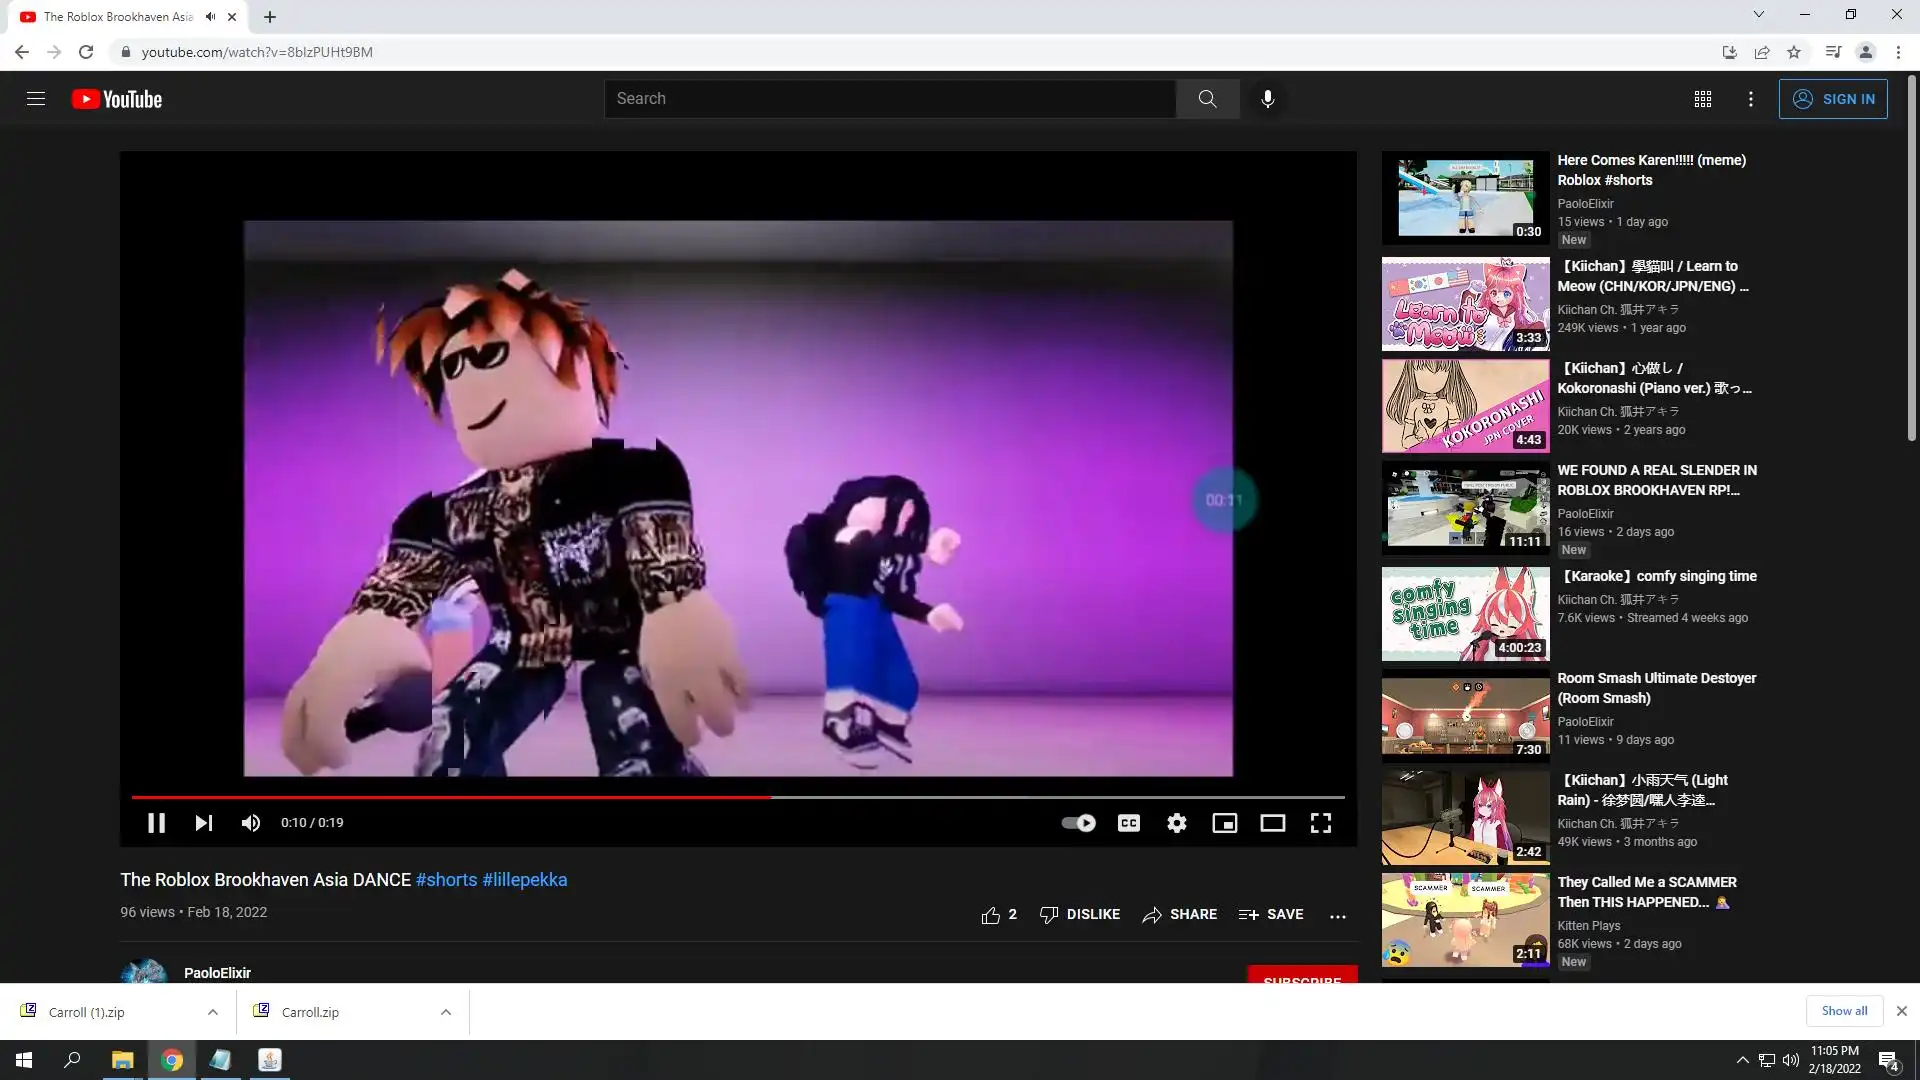The width and height of the screenshot is (1920, 1080).
Task: Open YouTube settings three-dot menu
Action: (1750, 99)
